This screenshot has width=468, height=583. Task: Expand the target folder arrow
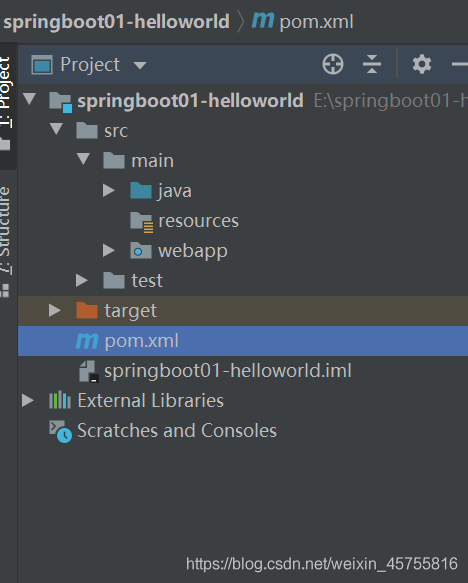55,310
